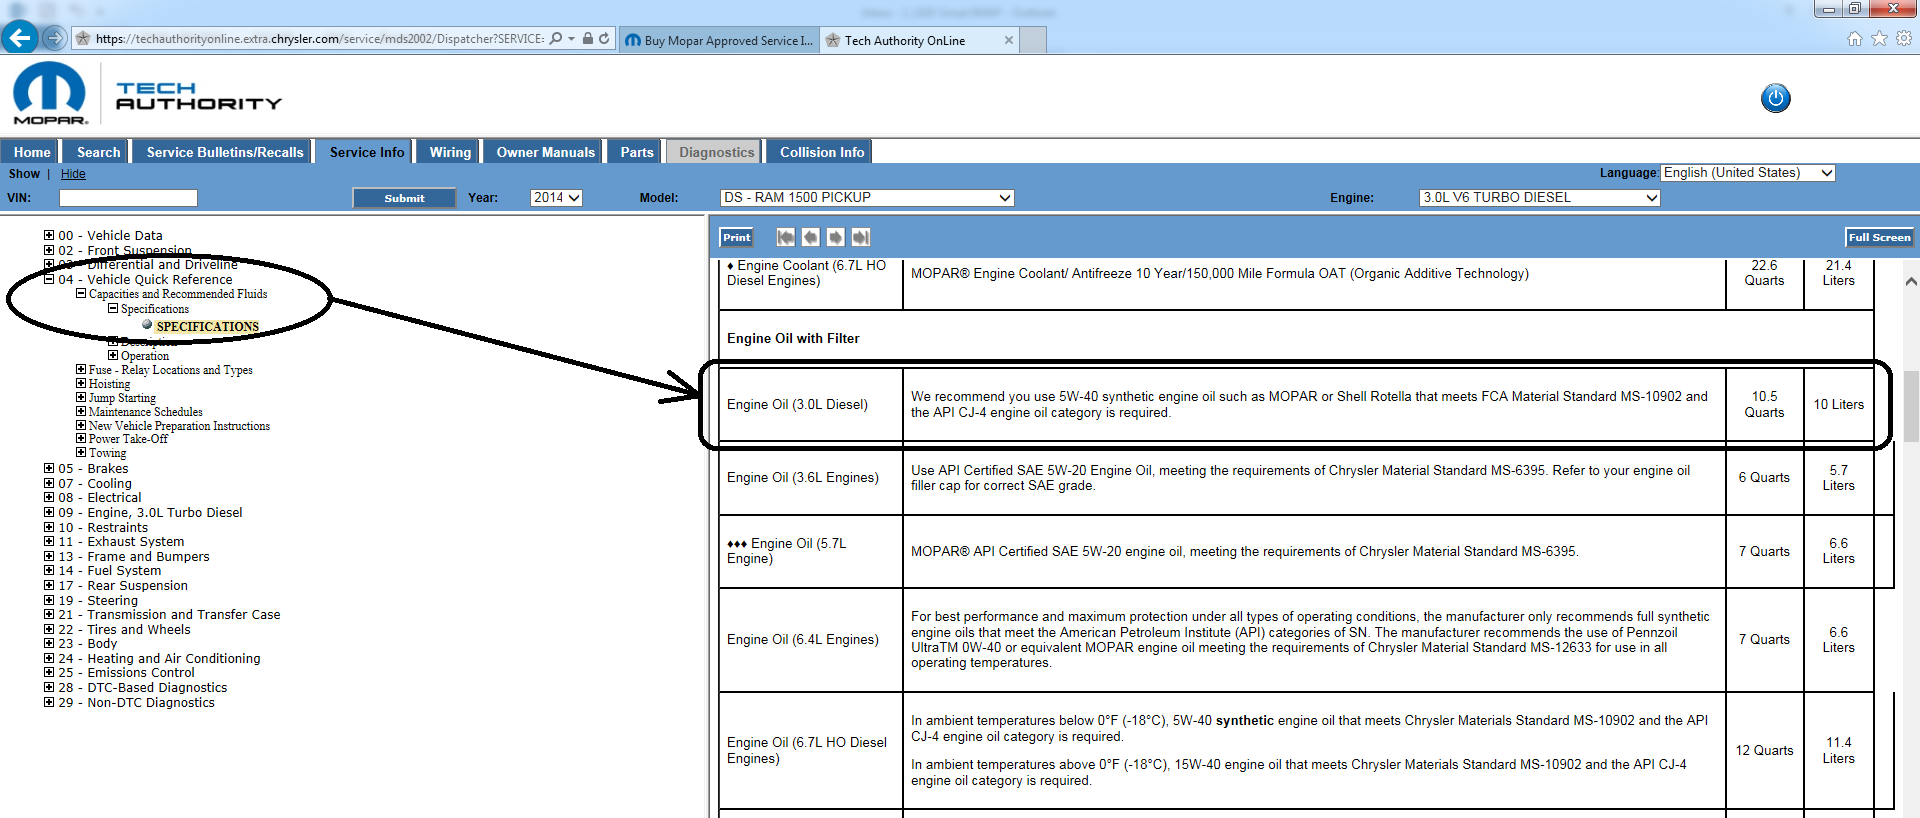Expand the 05 - Brakes tree node
The height and width of the screenshot is (818, 1920).
(x=49, y=468)
